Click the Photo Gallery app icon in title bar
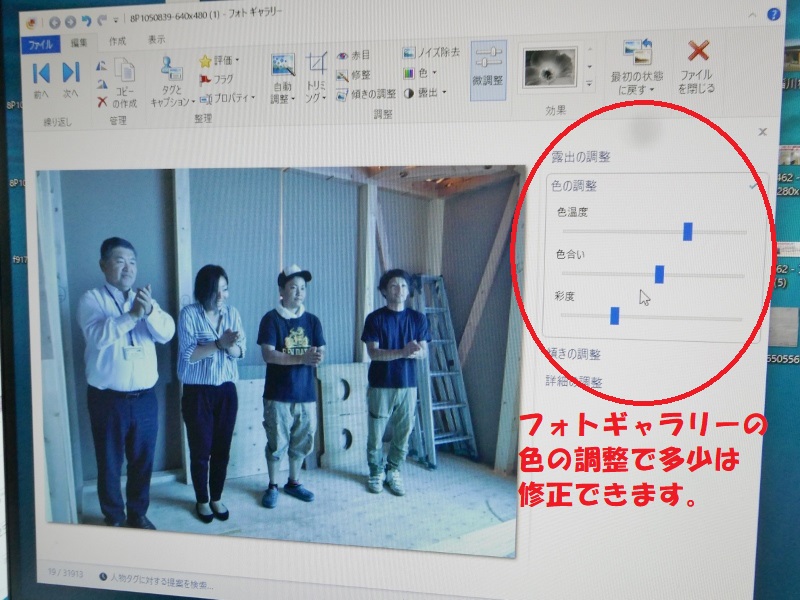 click(x=32, y=23)
